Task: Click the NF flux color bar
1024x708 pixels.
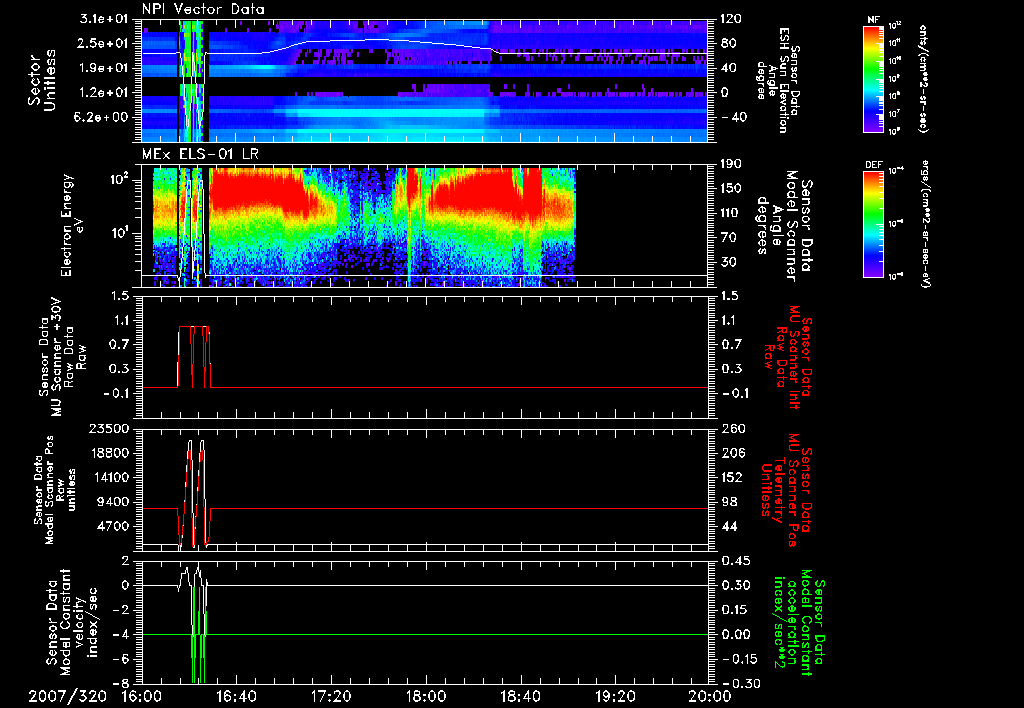Action: point(874,78)
